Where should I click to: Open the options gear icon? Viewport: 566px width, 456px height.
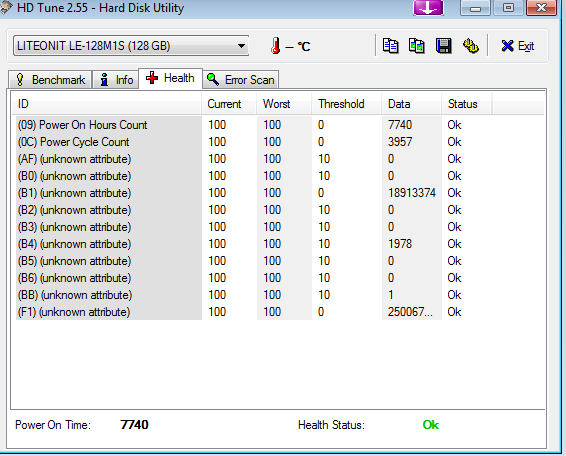471,46
